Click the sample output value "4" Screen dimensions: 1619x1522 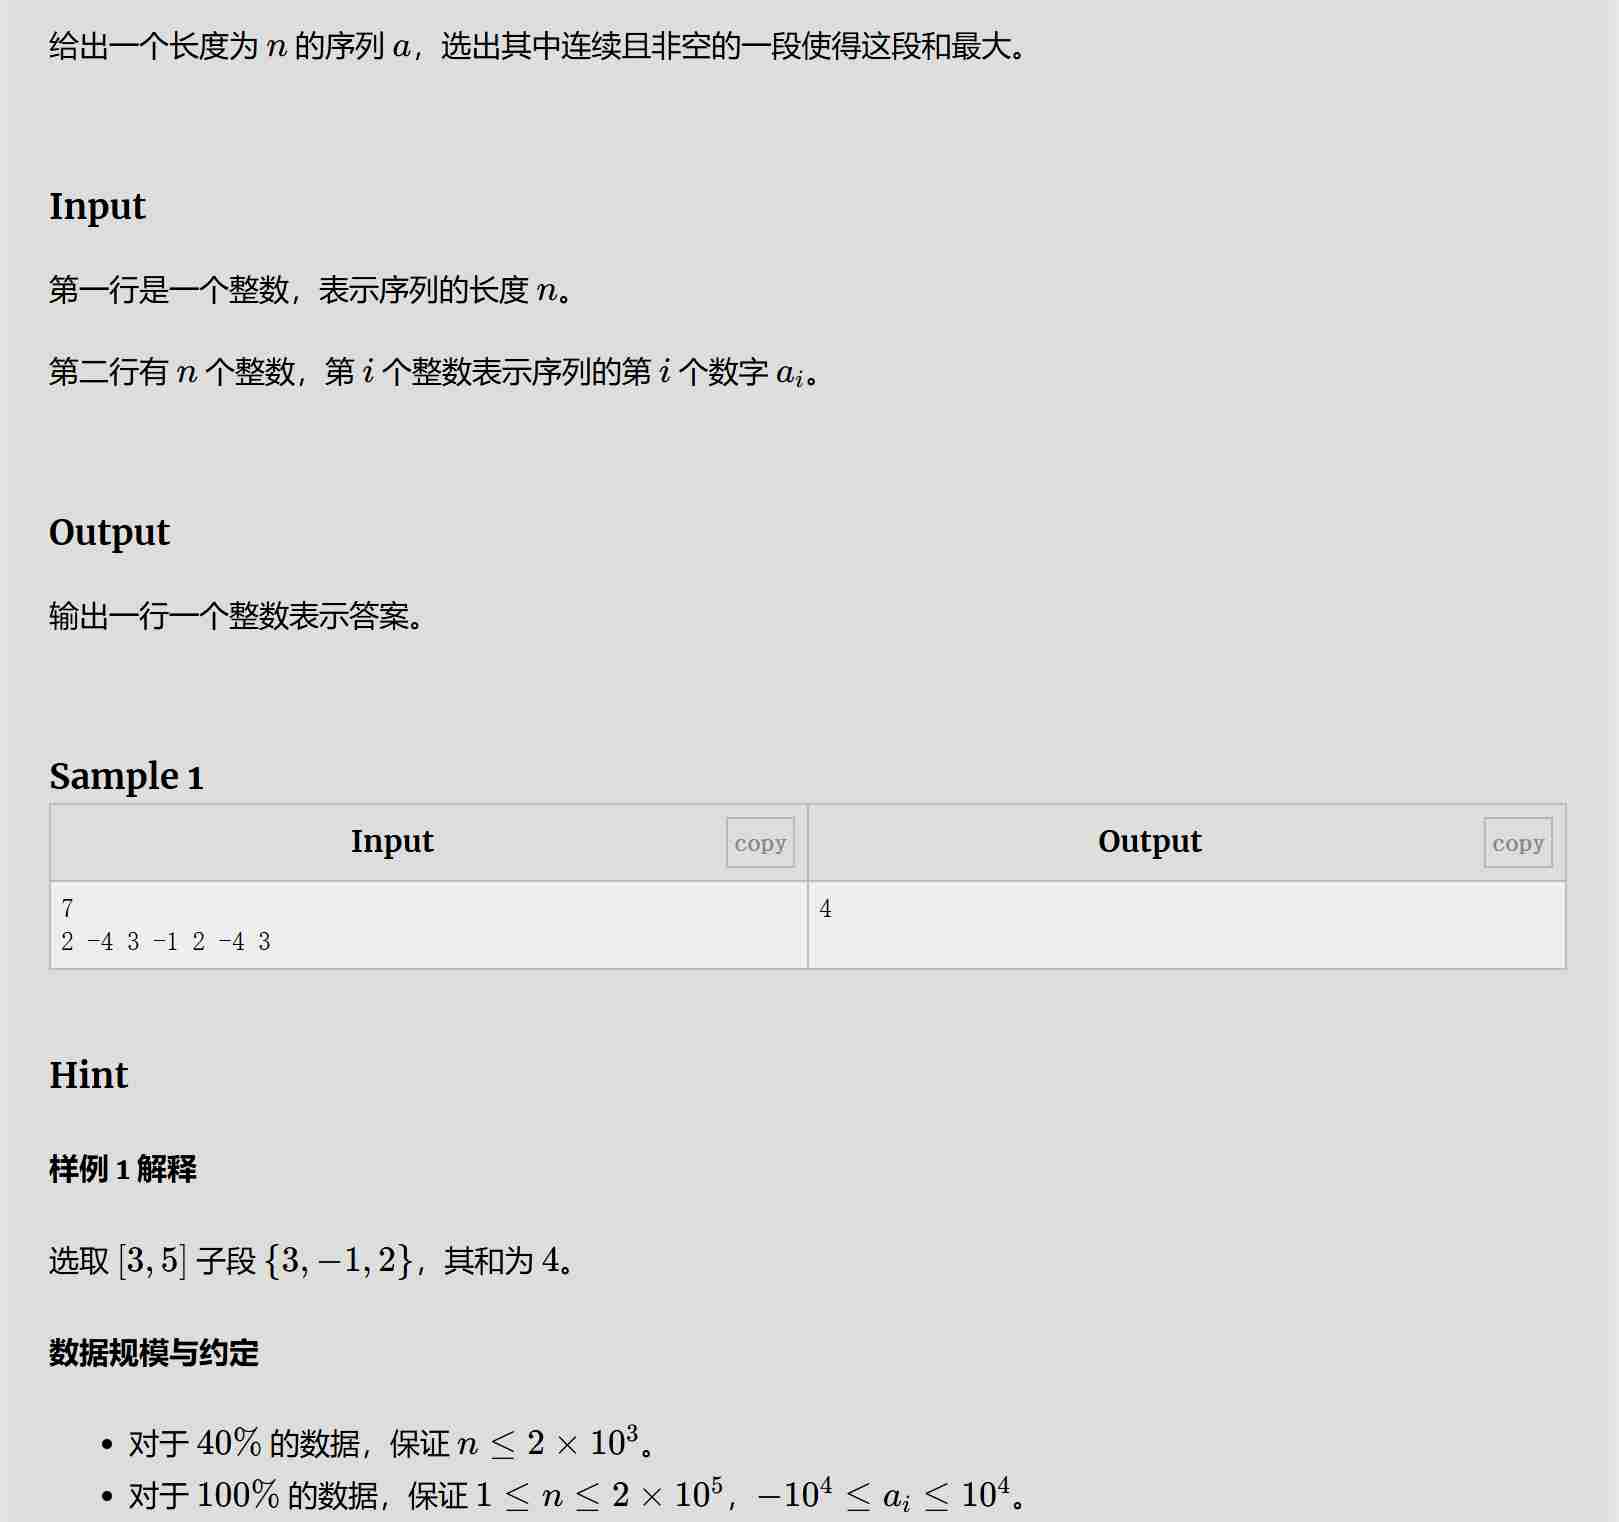coord(825,908)
